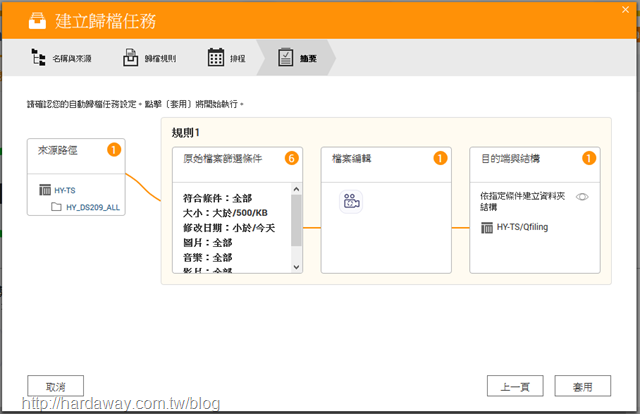Viewport: 640px width, 414px height.
Task: Click the 歸檔規則 step icon
Action: point(131,57)
